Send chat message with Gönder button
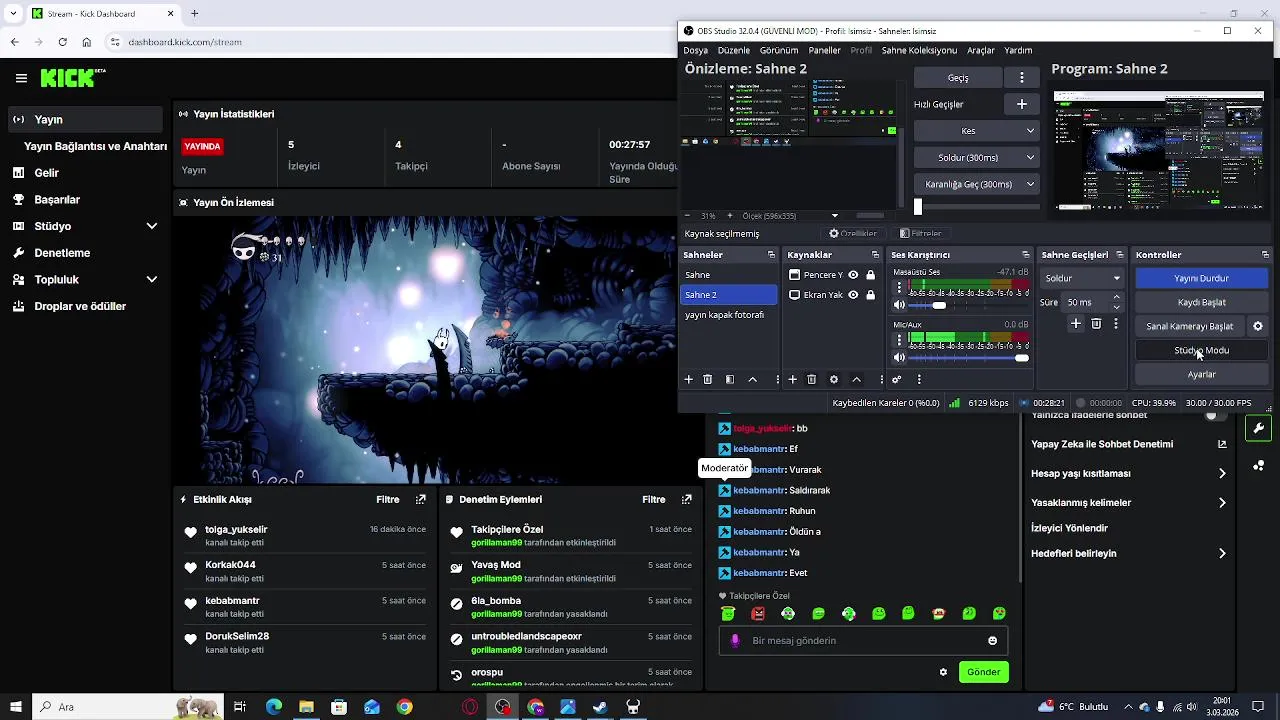The image size is (1280, 720). (983, 672)
